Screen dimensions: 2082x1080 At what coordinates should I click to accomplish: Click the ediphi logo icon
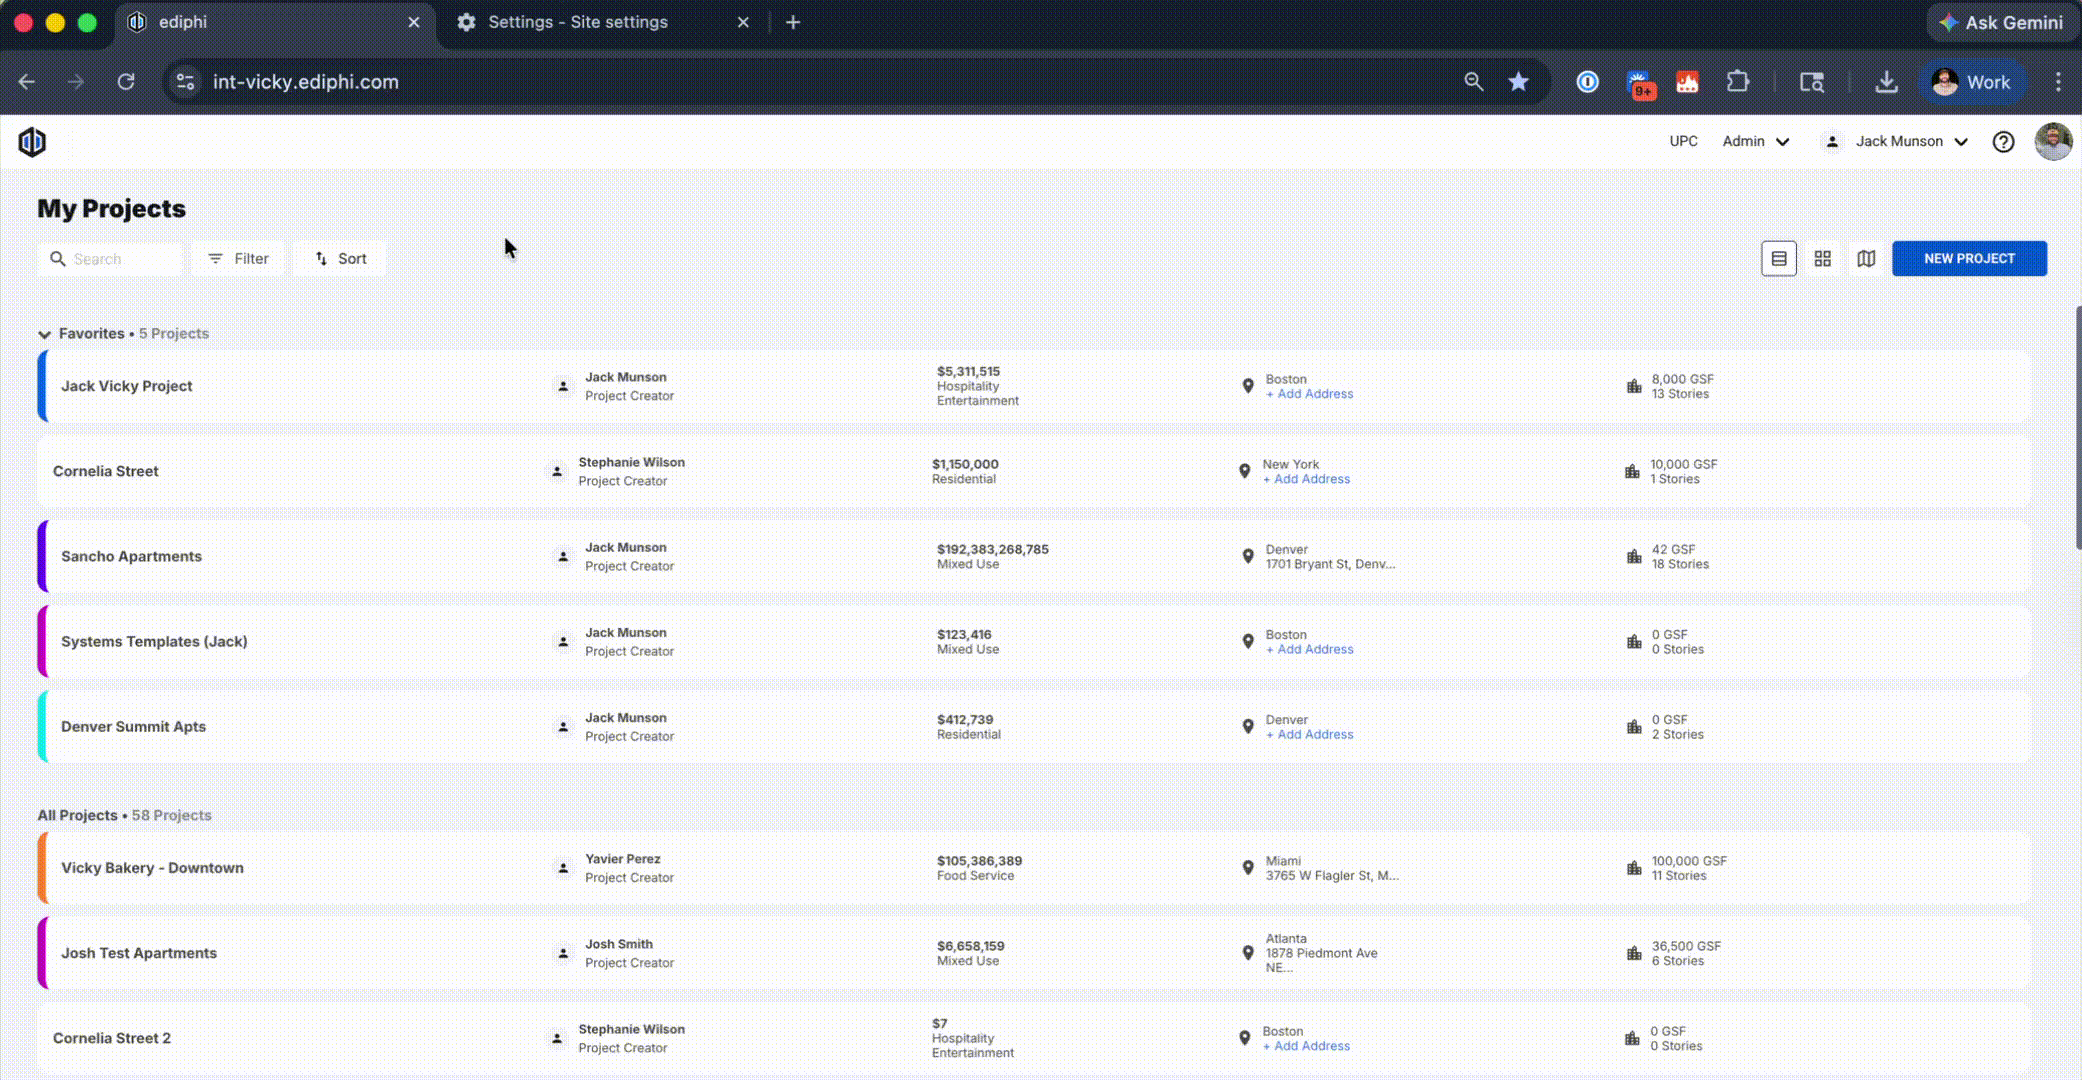[32, 142]
